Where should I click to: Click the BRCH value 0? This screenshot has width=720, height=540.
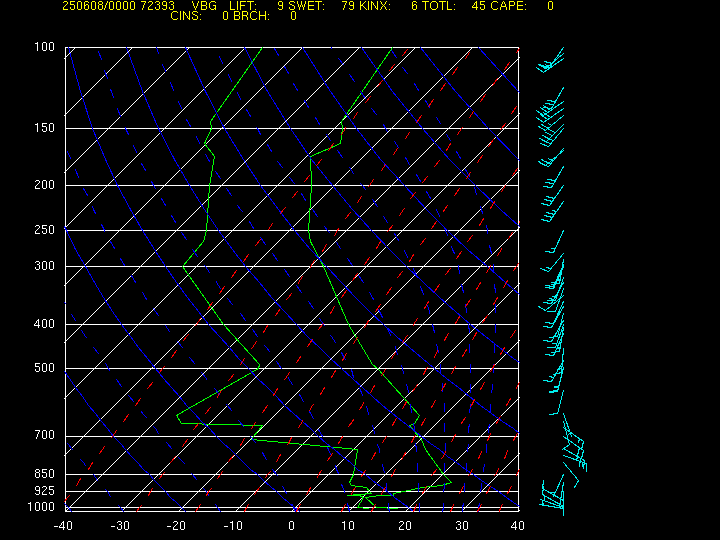293,16
